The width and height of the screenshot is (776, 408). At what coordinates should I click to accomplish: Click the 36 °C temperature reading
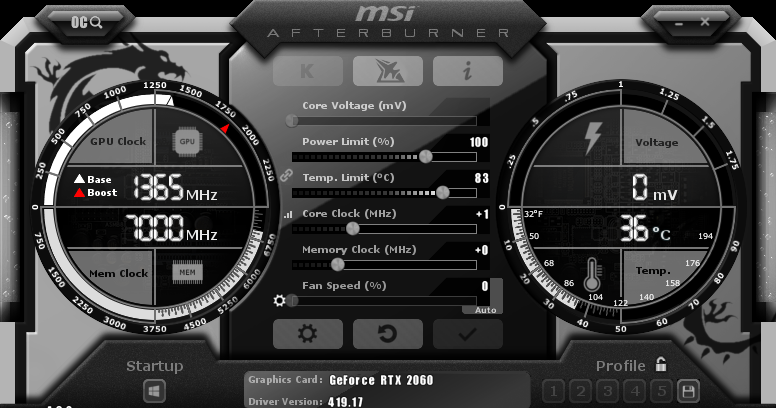[x=646, y=228]
